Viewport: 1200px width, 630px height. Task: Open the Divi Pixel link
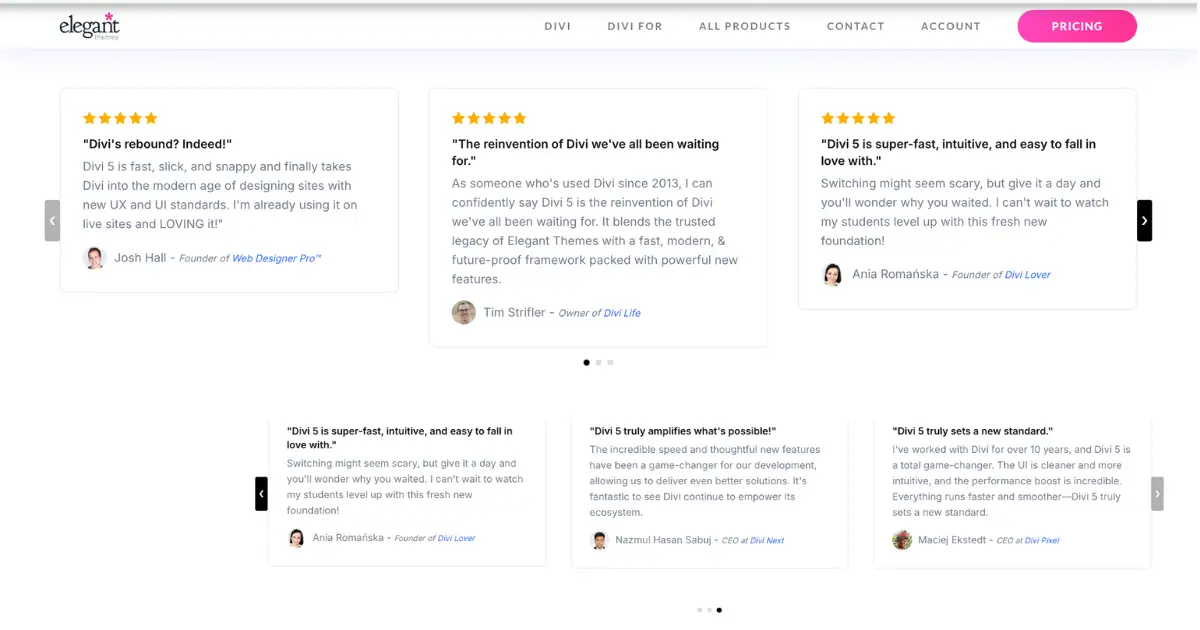[x=1041, y=540]
